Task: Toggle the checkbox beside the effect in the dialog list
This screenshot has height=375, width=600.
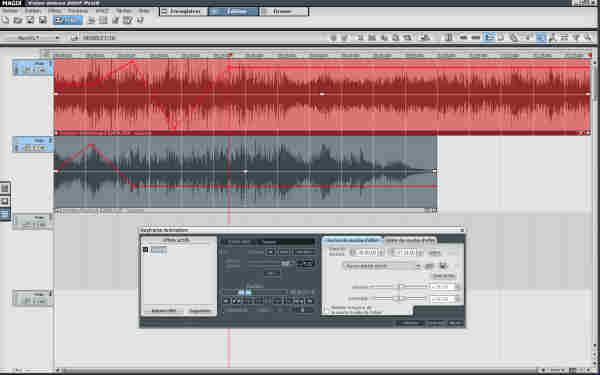Action: [x=145, y=250]
